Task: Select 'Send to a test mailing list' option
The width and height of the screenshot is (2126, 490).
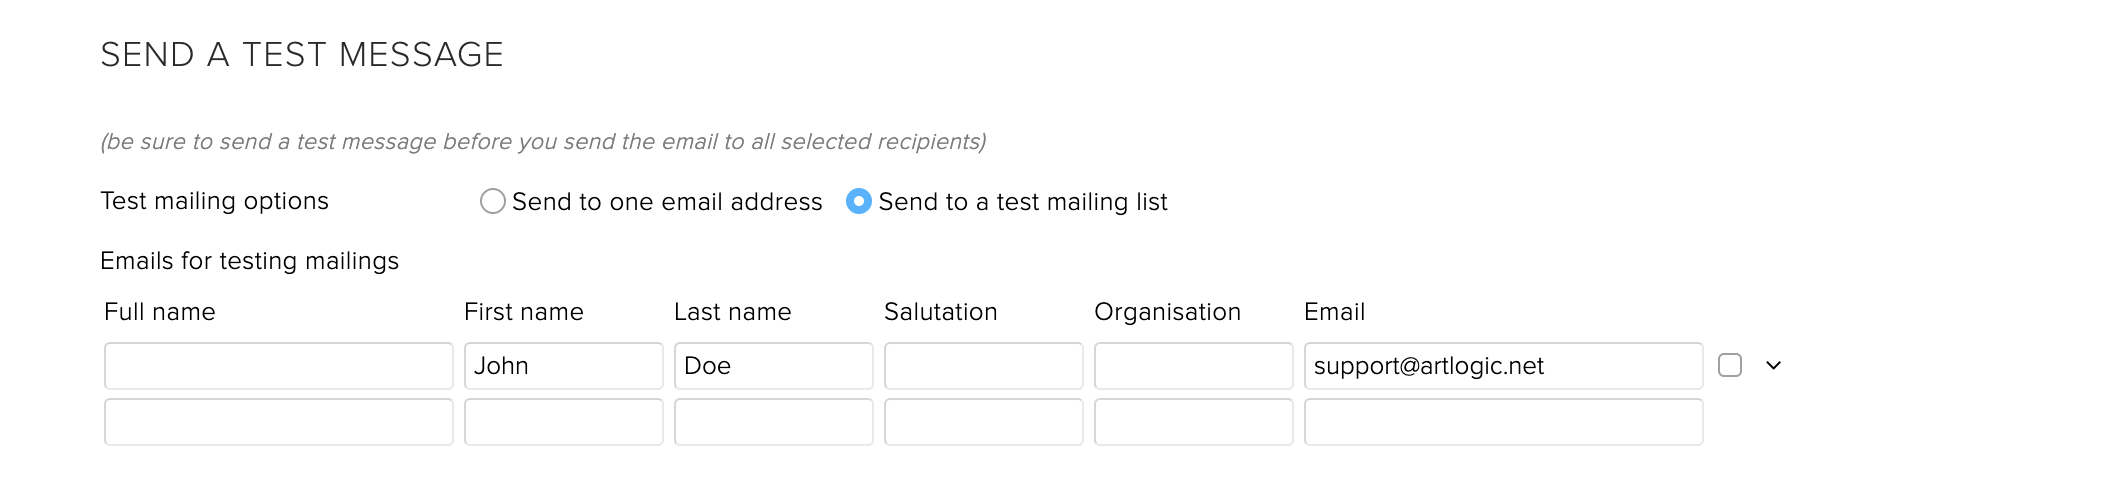Action: (x=858, y=202)
